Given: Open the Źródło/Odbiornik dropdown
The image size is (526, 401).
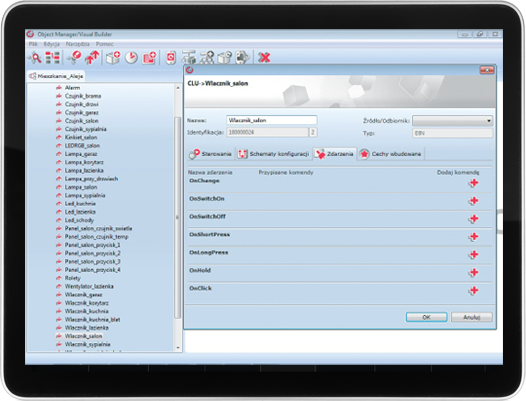Looking at the screenshot, I should [453, 120].
